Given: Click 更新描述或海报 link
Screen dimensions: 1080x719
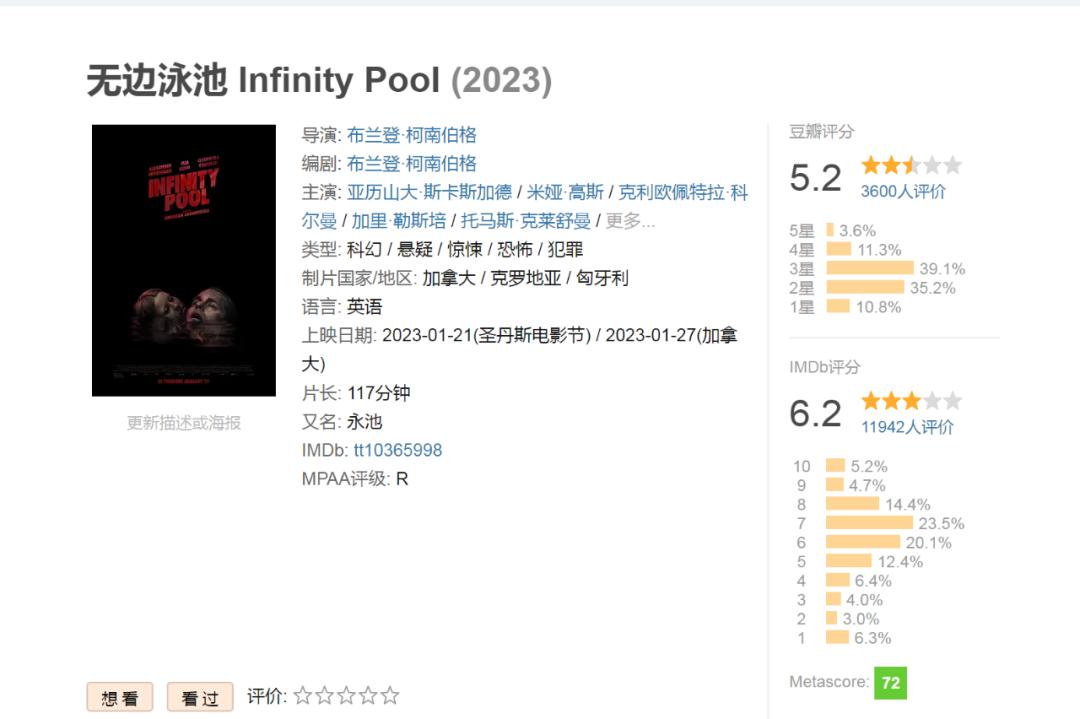Looking at the screenshot, I should 183,423.
